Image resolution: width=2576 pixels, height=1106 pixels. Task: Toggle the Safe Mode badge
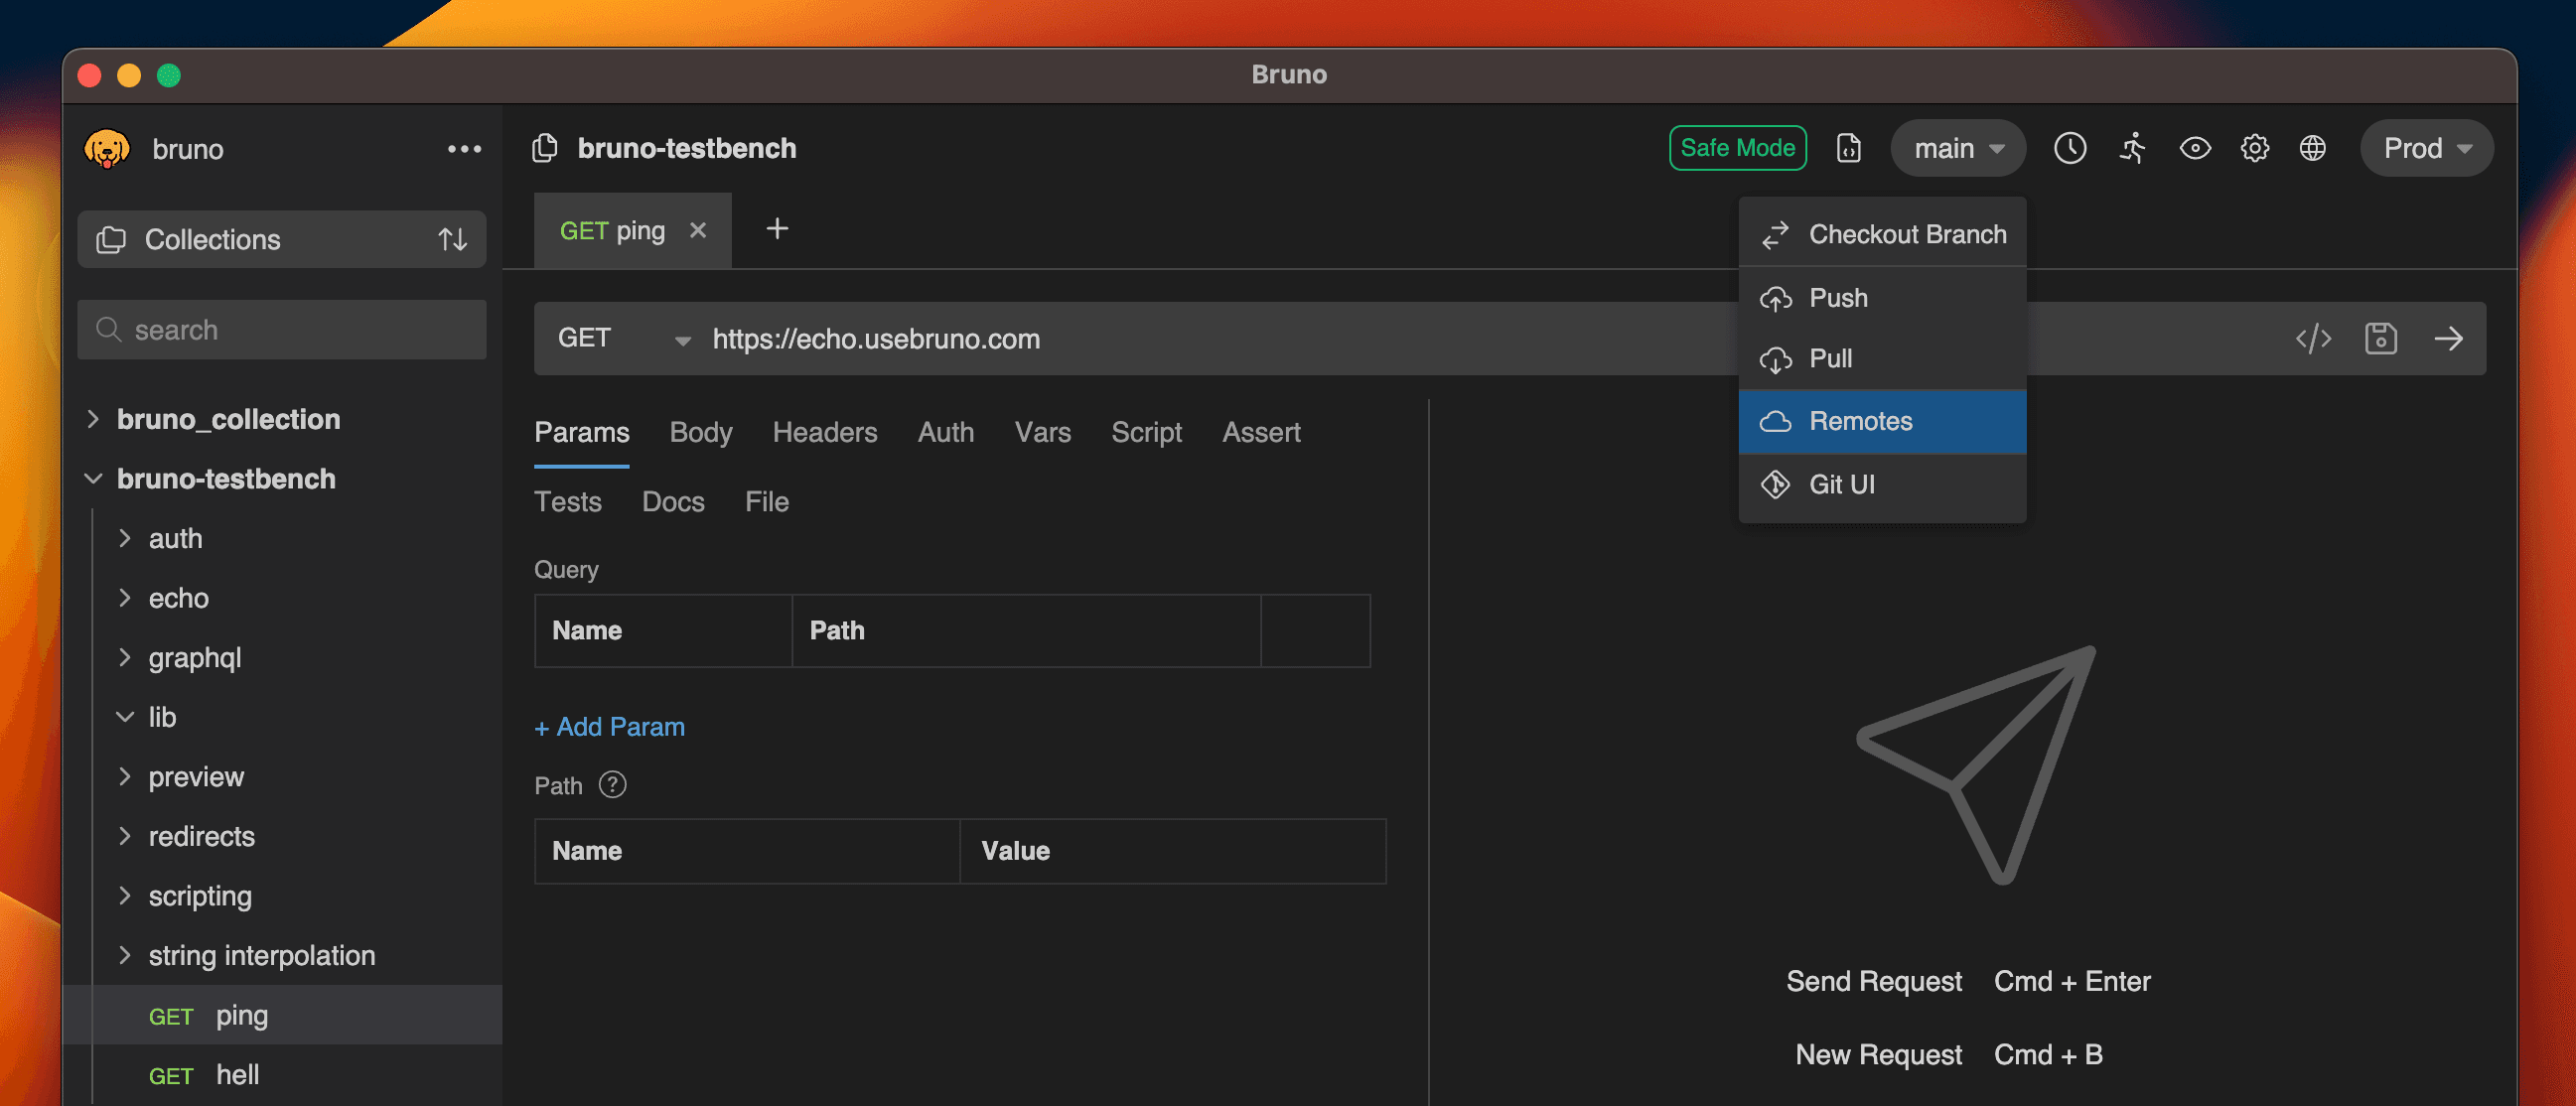click(1737, 148)
